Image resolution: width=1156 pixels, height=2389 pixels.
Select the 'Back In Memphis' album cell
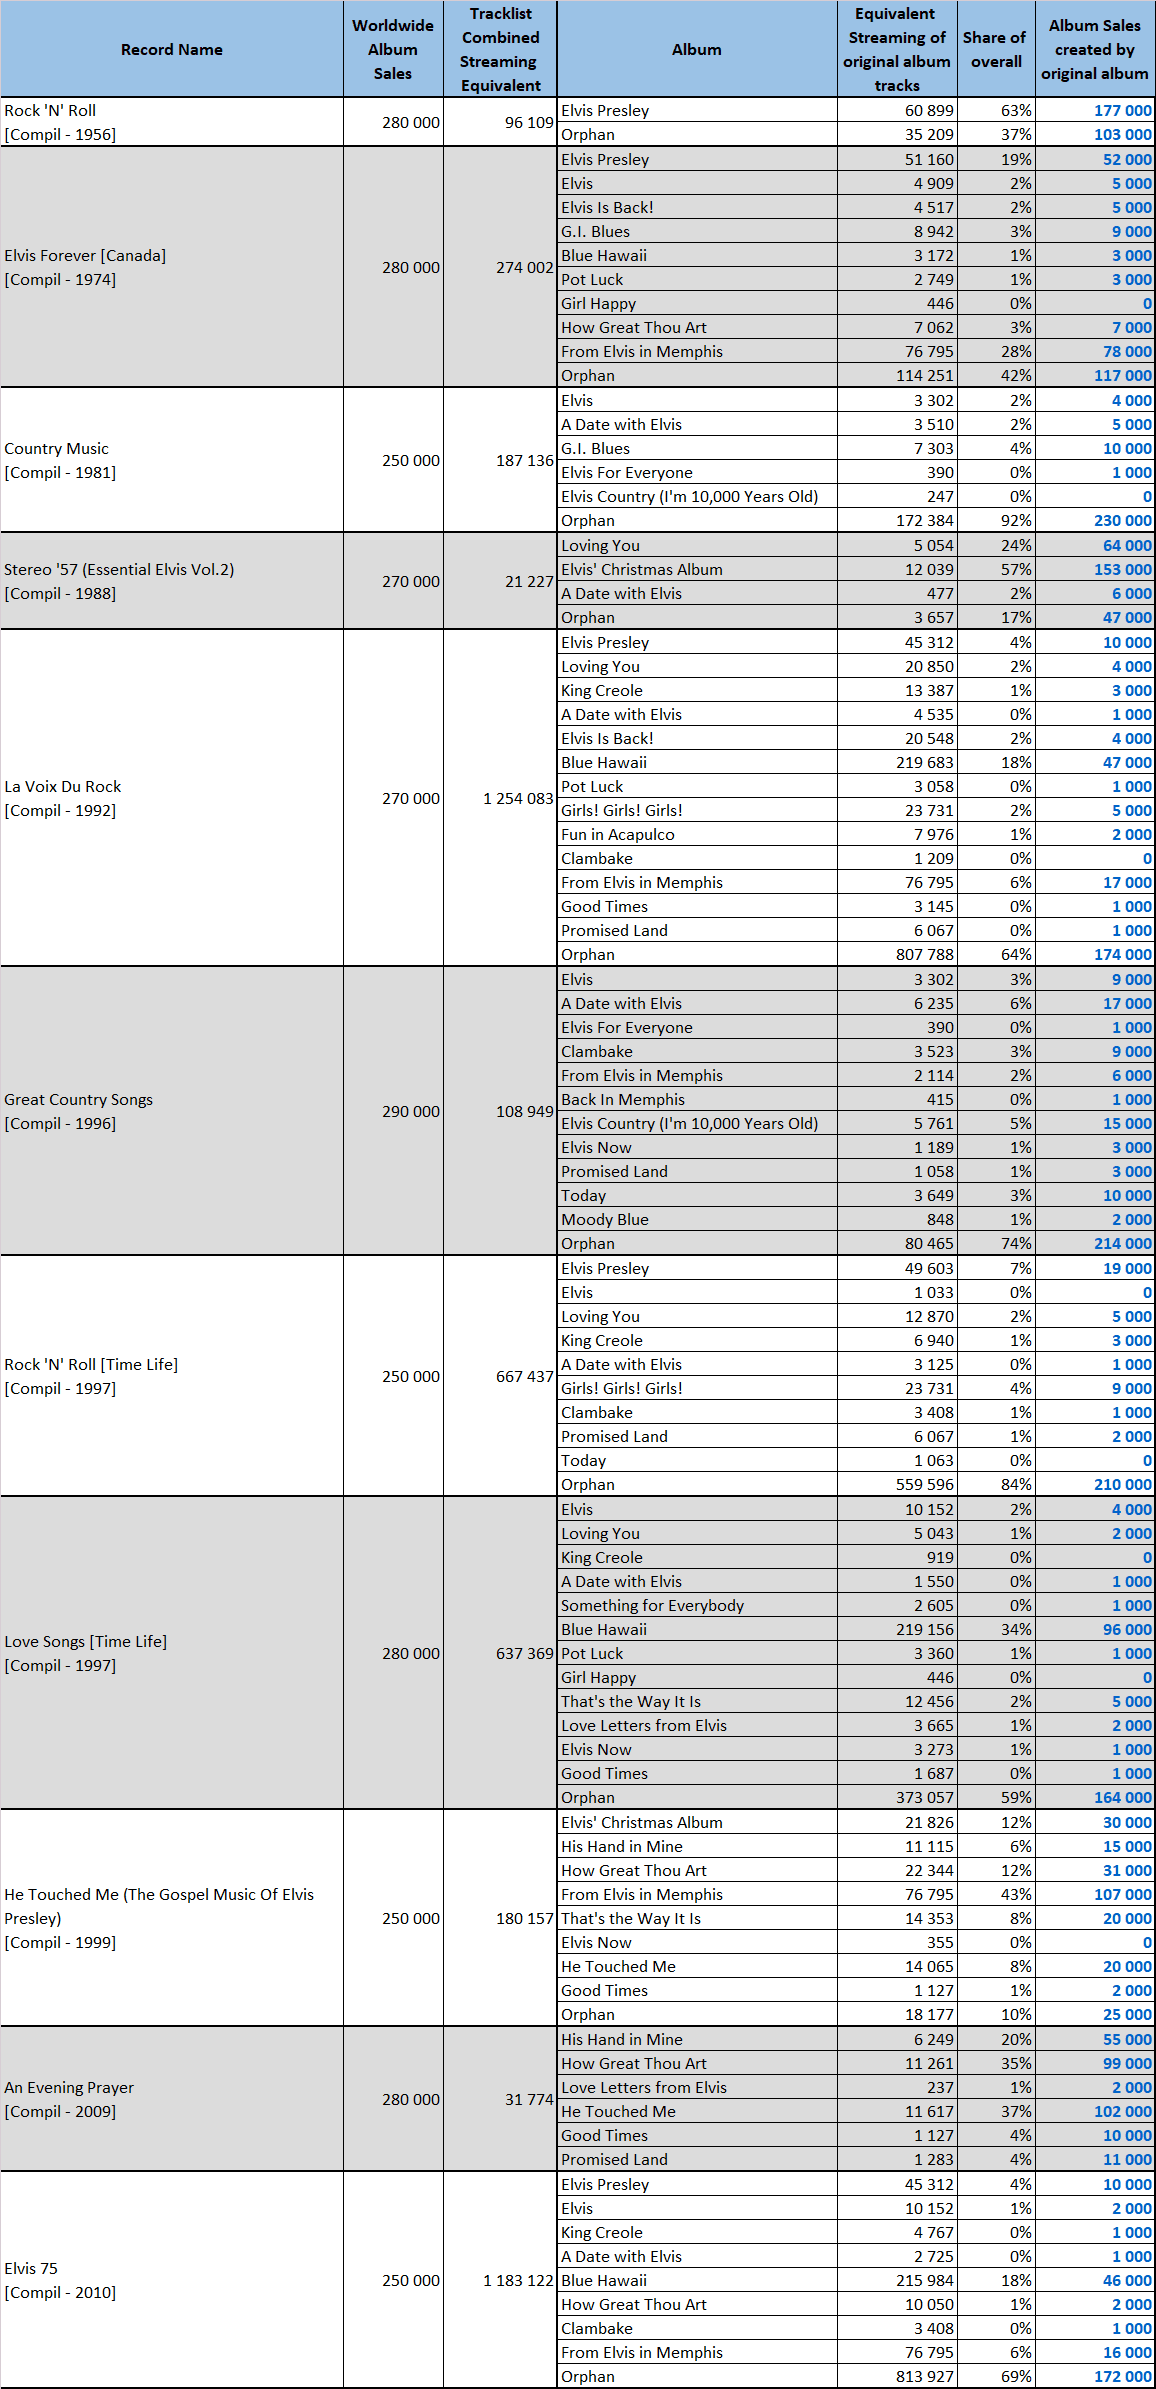coord(697,1099)
